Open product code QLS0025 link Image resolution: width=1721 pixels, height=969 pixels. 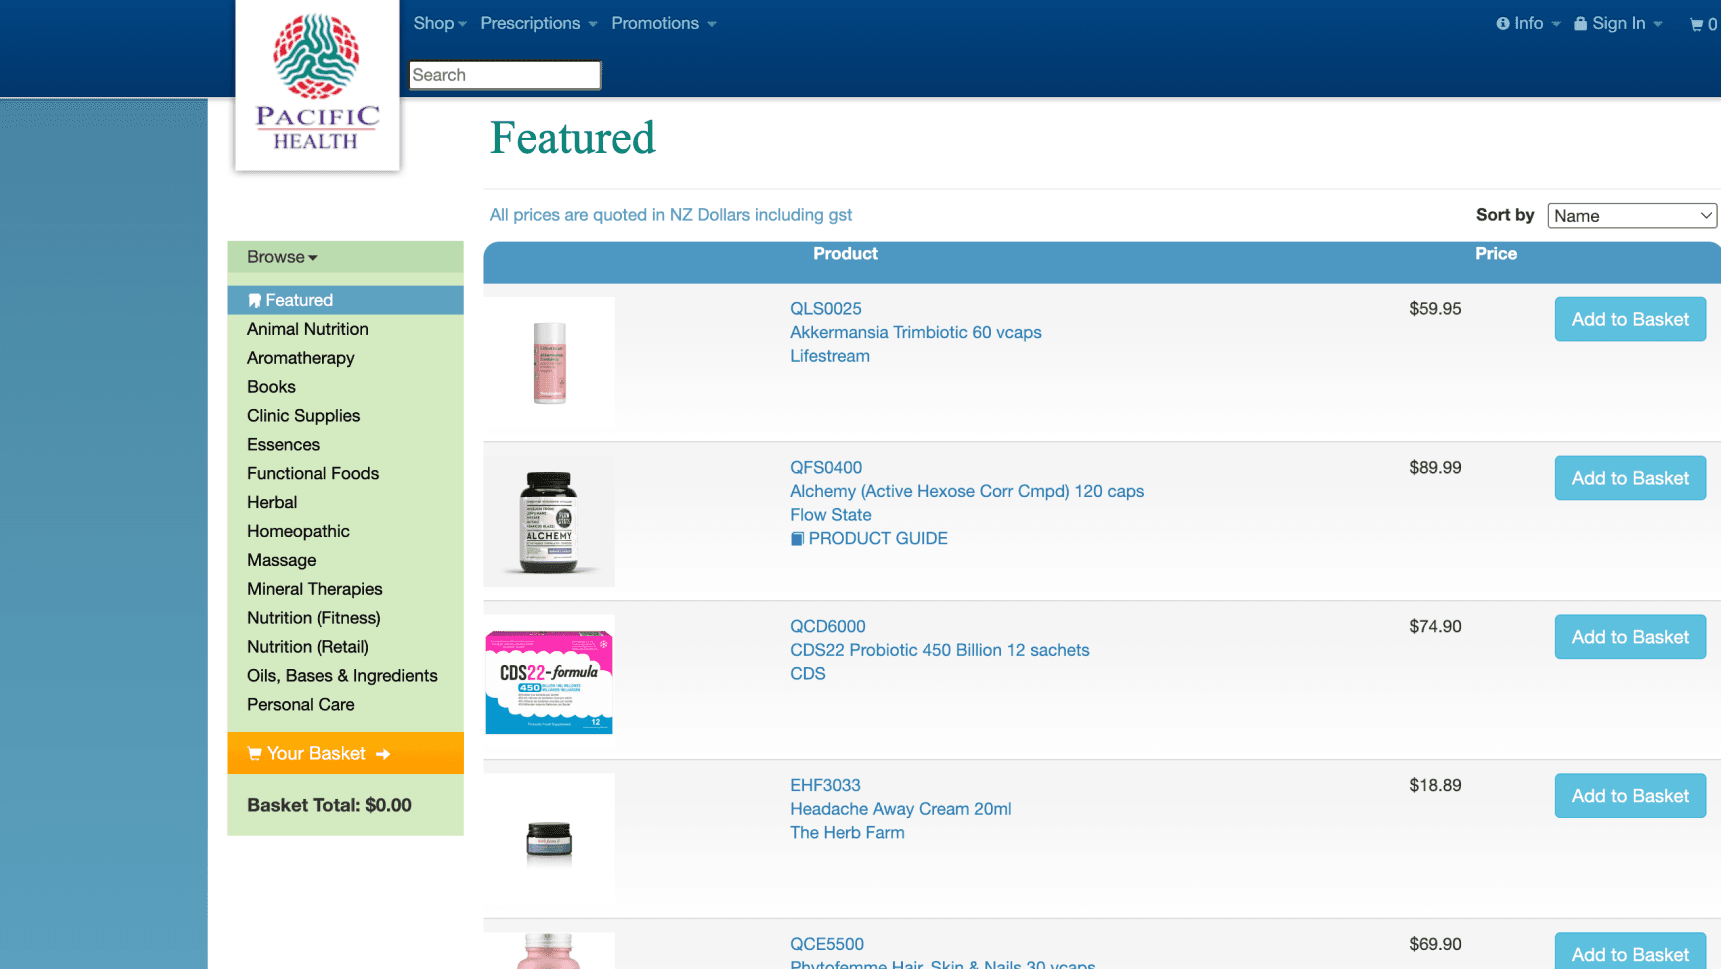tap(825, 309)
